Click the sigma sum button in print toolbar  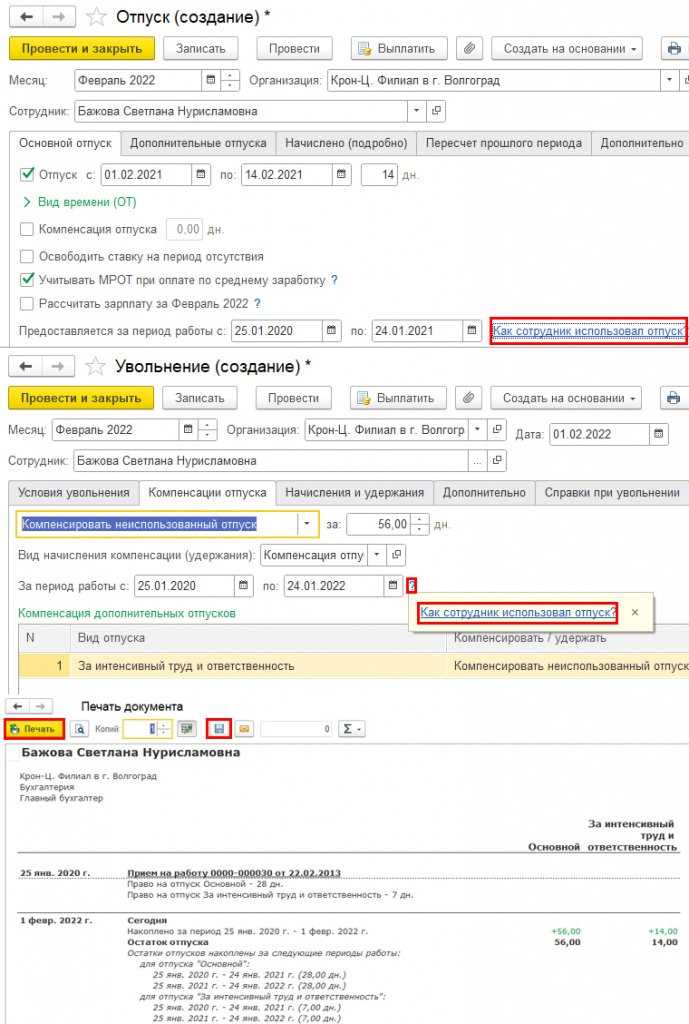[353, 729]
